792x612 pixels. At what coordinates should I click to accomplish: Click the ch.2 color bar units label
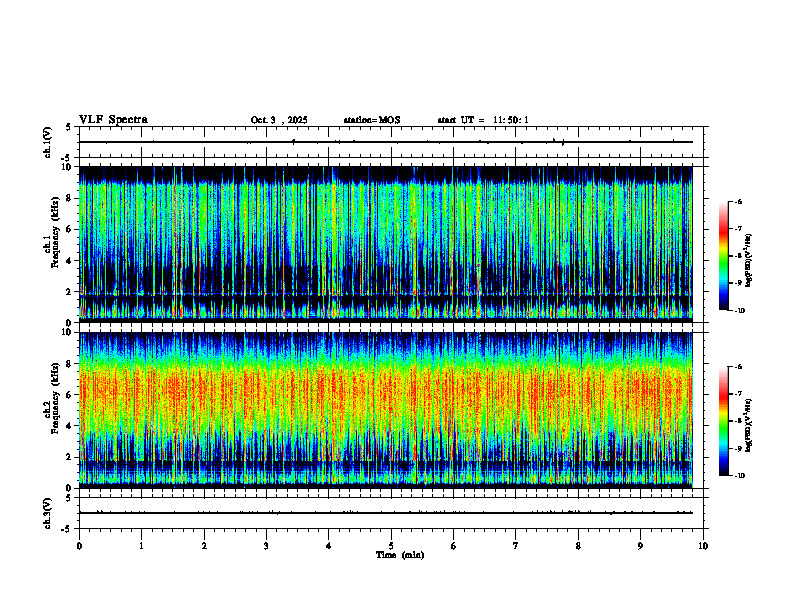coord(749,426)
